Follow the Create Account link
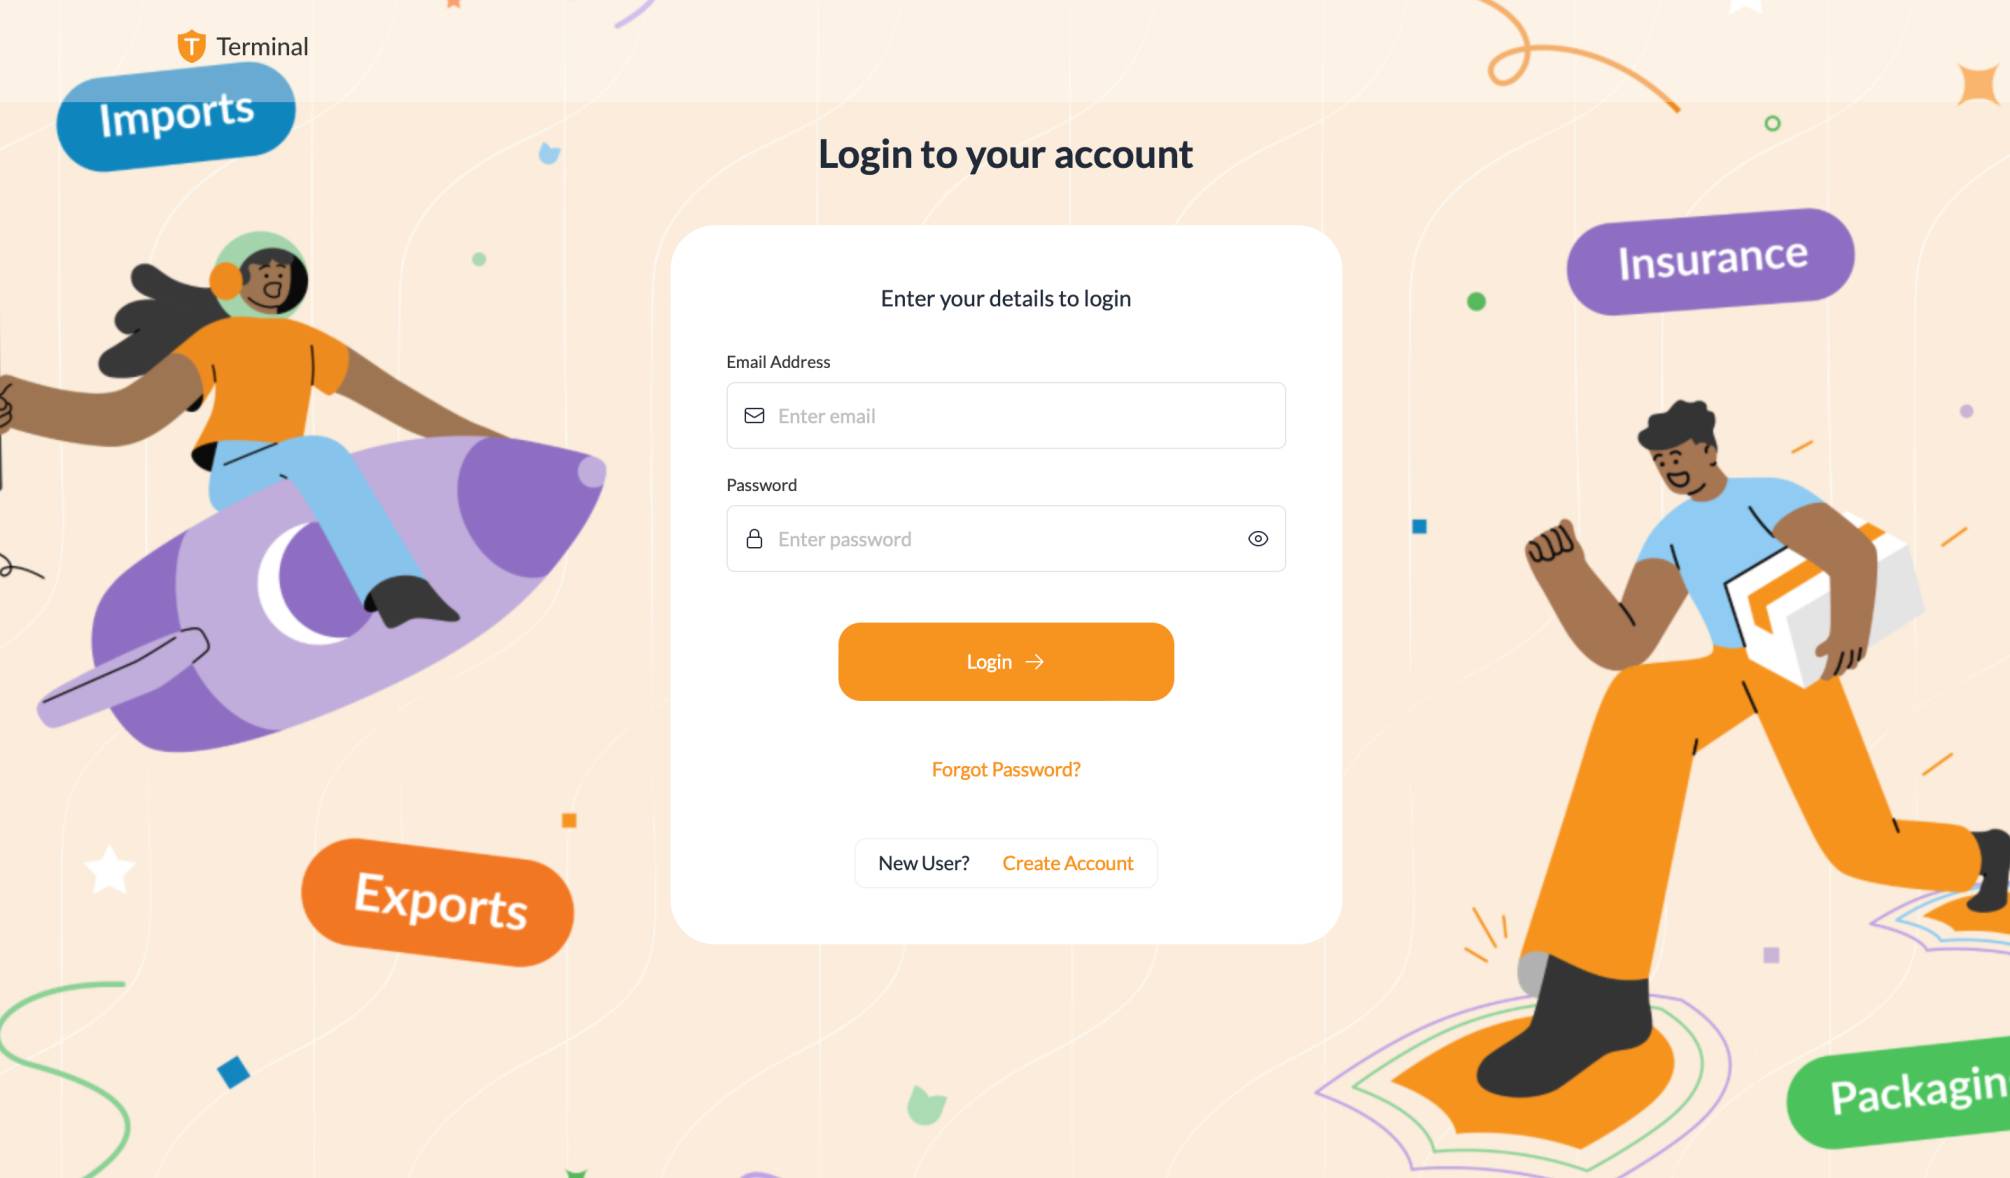The width and height of the screenshot is (2010, 1178). click(x=1068, y=863)
